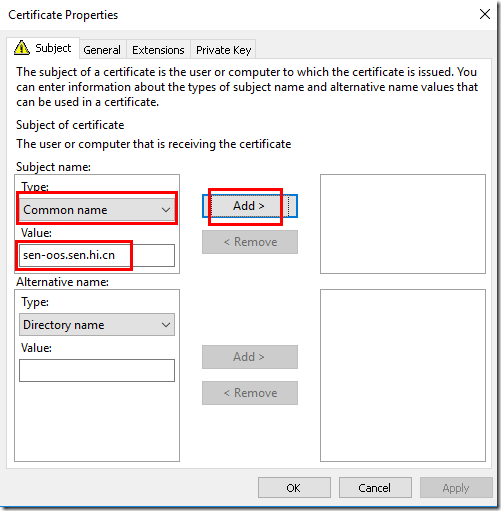This screenshot has height=511, width=501.
Task: Switch to the General tab
Action: click(102, 50)
